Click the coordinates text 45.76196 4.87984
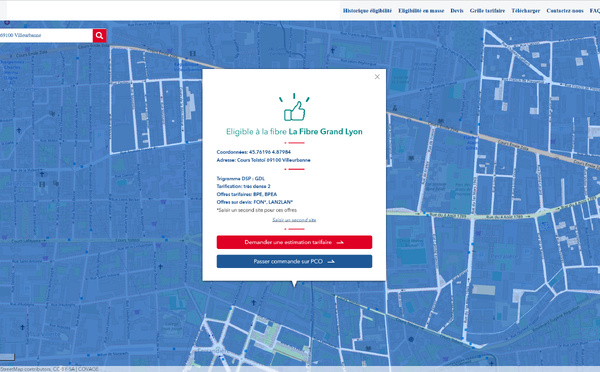This screenshot has width=600, height=372. coord(269,152)
